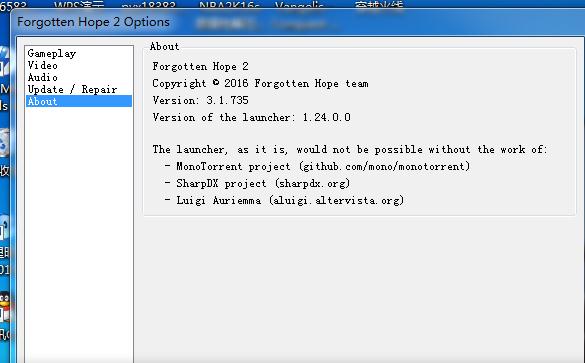The width and height of the screenshot is (585, 363).
Task: Switch to the Audio settings page
Action: pos(43,77)
